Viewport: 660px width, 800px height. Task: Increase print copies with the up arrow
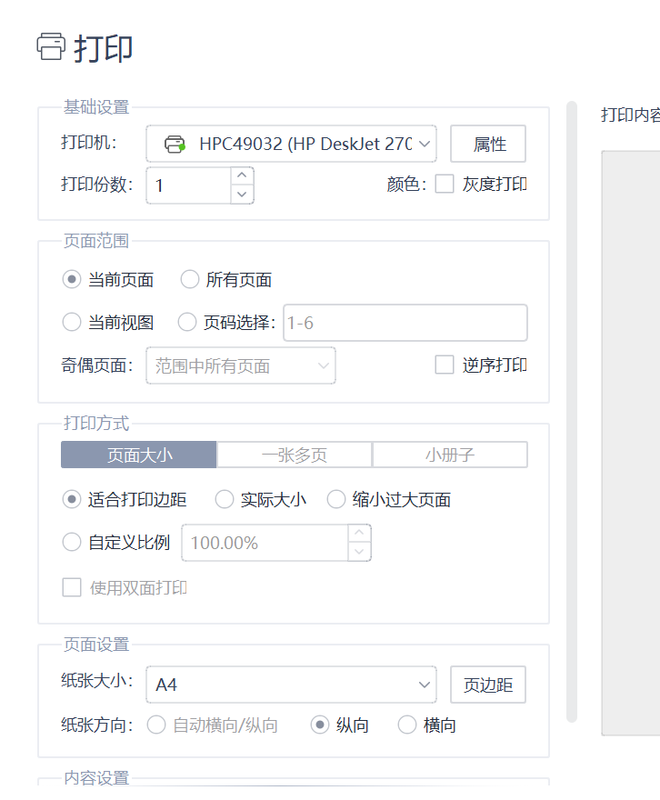pyautogui.click(x=242, y=176)
